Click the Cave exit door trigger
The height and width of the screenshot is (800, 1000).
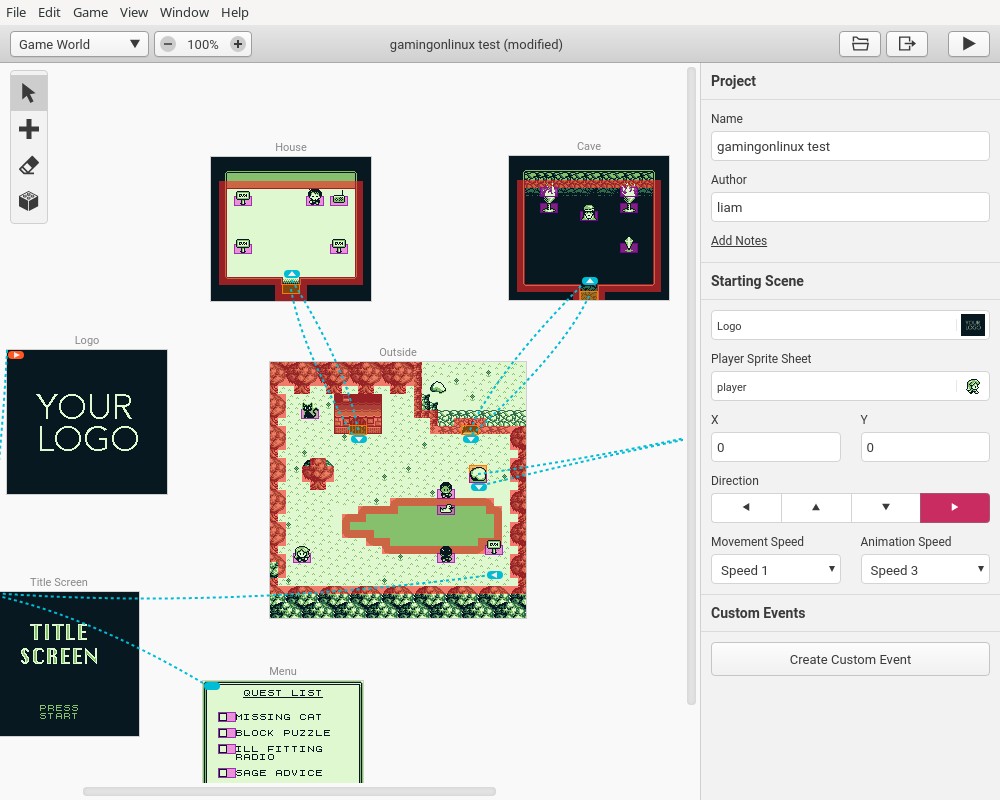[589, 294]
